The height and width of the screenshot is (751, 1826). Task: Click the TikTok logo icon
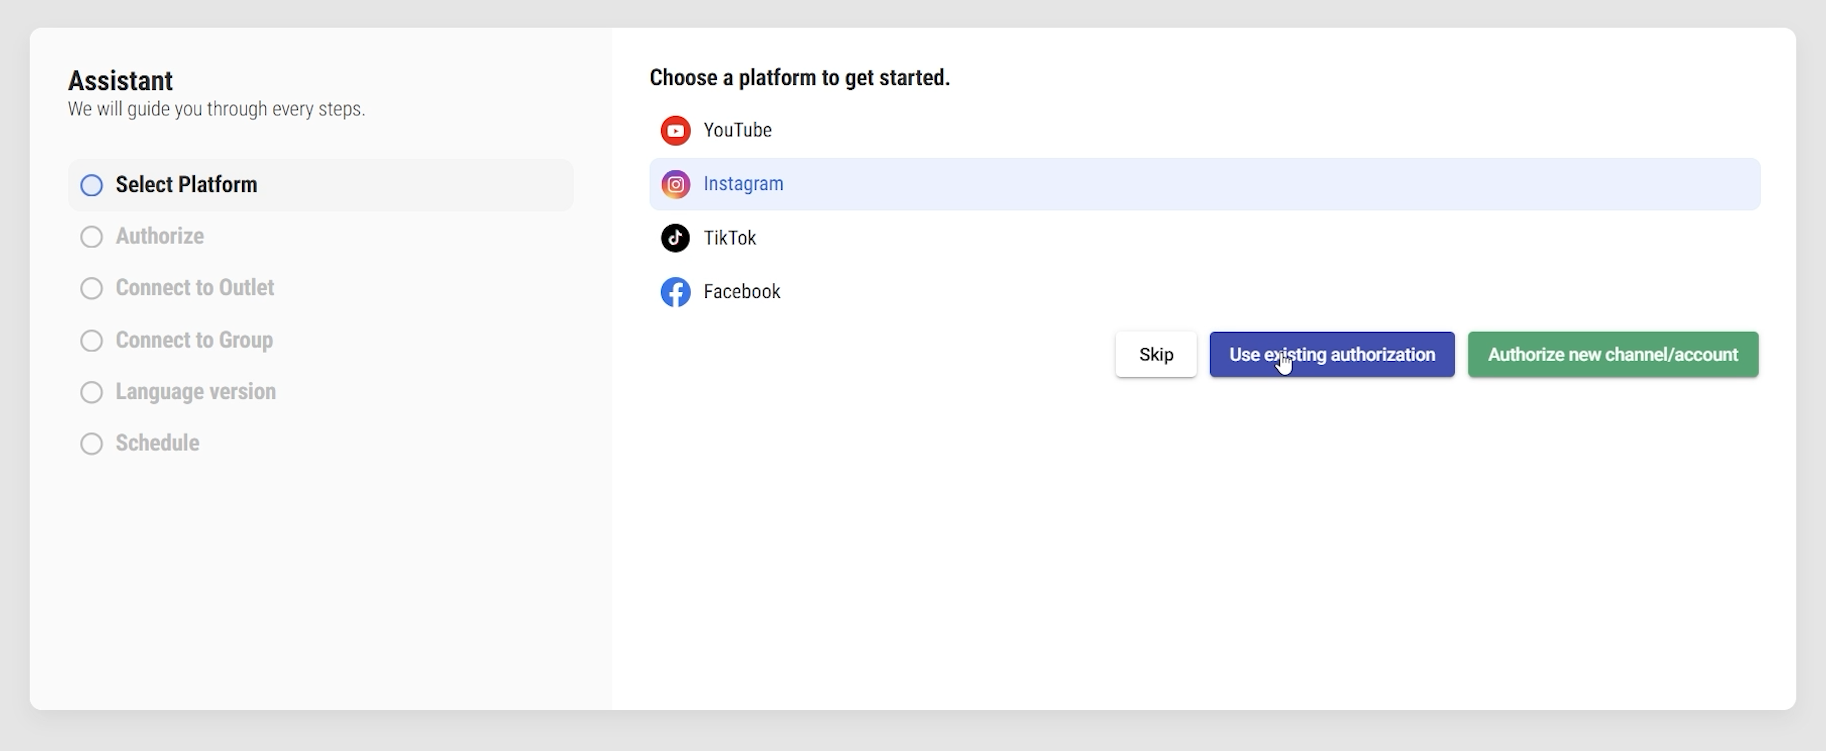pyautogui.click(x=675, y=238)
